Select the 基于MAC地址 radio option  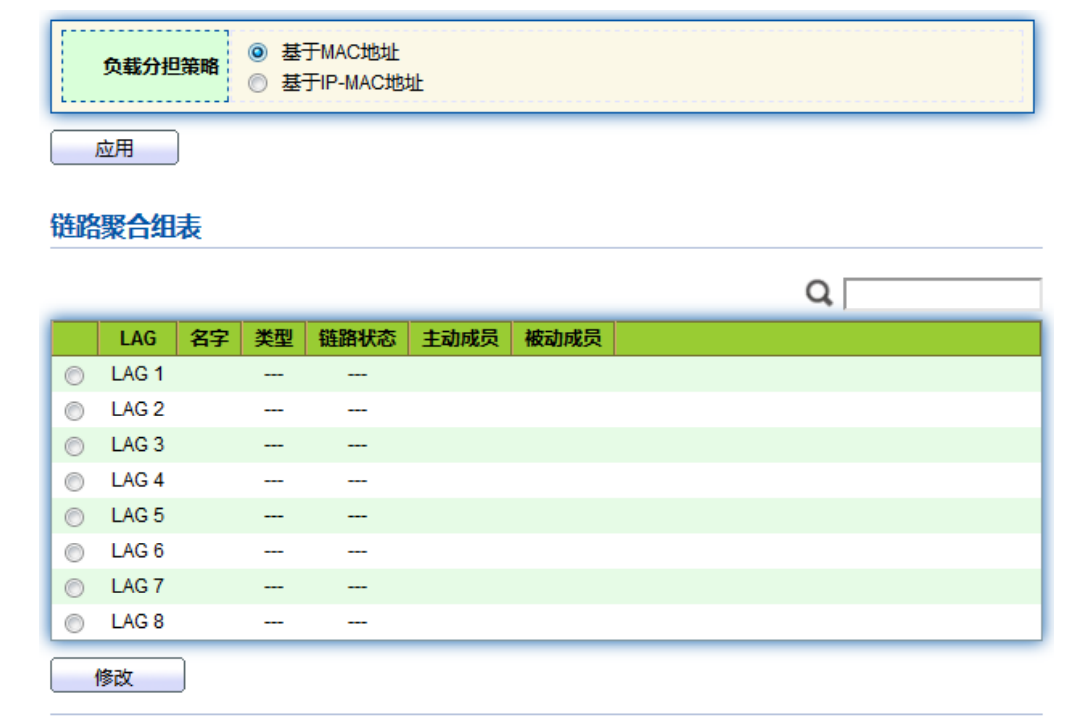(258, 53)
